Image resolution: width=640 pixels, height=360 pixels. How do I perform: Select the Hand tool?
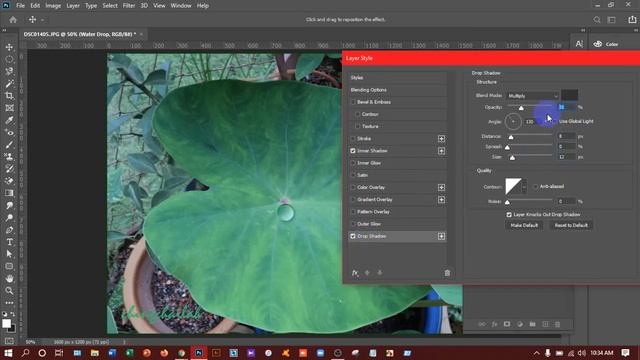click(9, 278)
